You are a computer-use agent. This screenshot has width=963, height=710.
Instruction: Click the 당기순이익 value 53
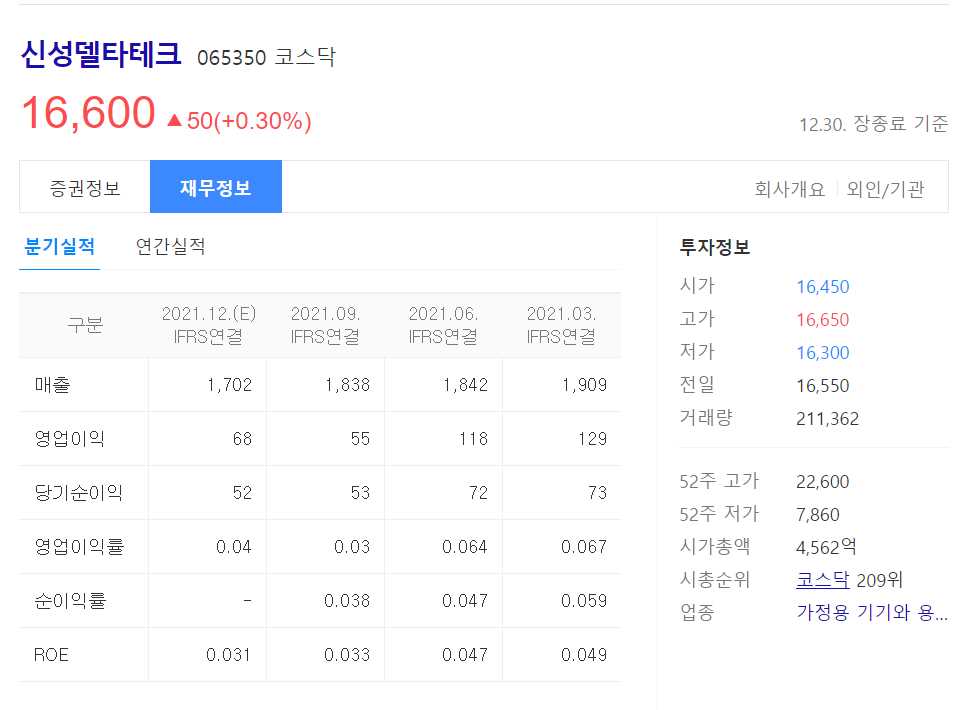click(360, 493)
